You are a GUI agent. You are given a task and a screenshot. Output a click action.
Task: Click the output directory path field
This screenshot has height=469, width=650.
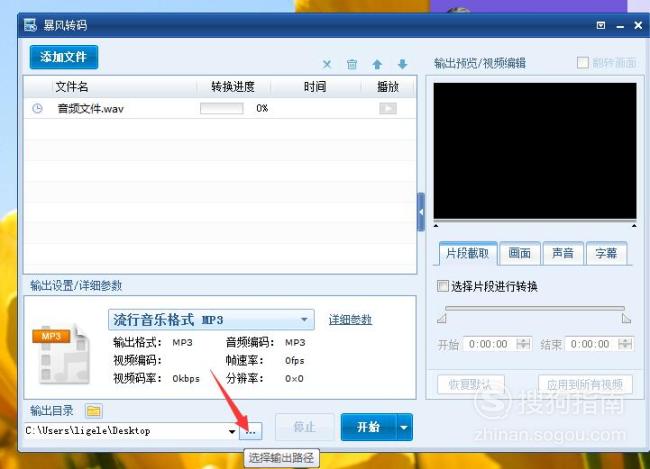pos(126,431)
